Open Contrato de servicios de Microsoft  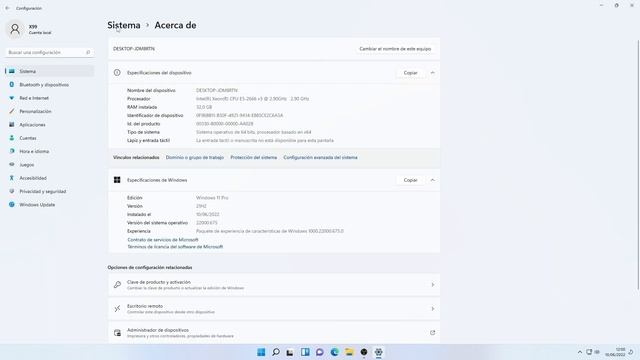click(x=163, y=240)
